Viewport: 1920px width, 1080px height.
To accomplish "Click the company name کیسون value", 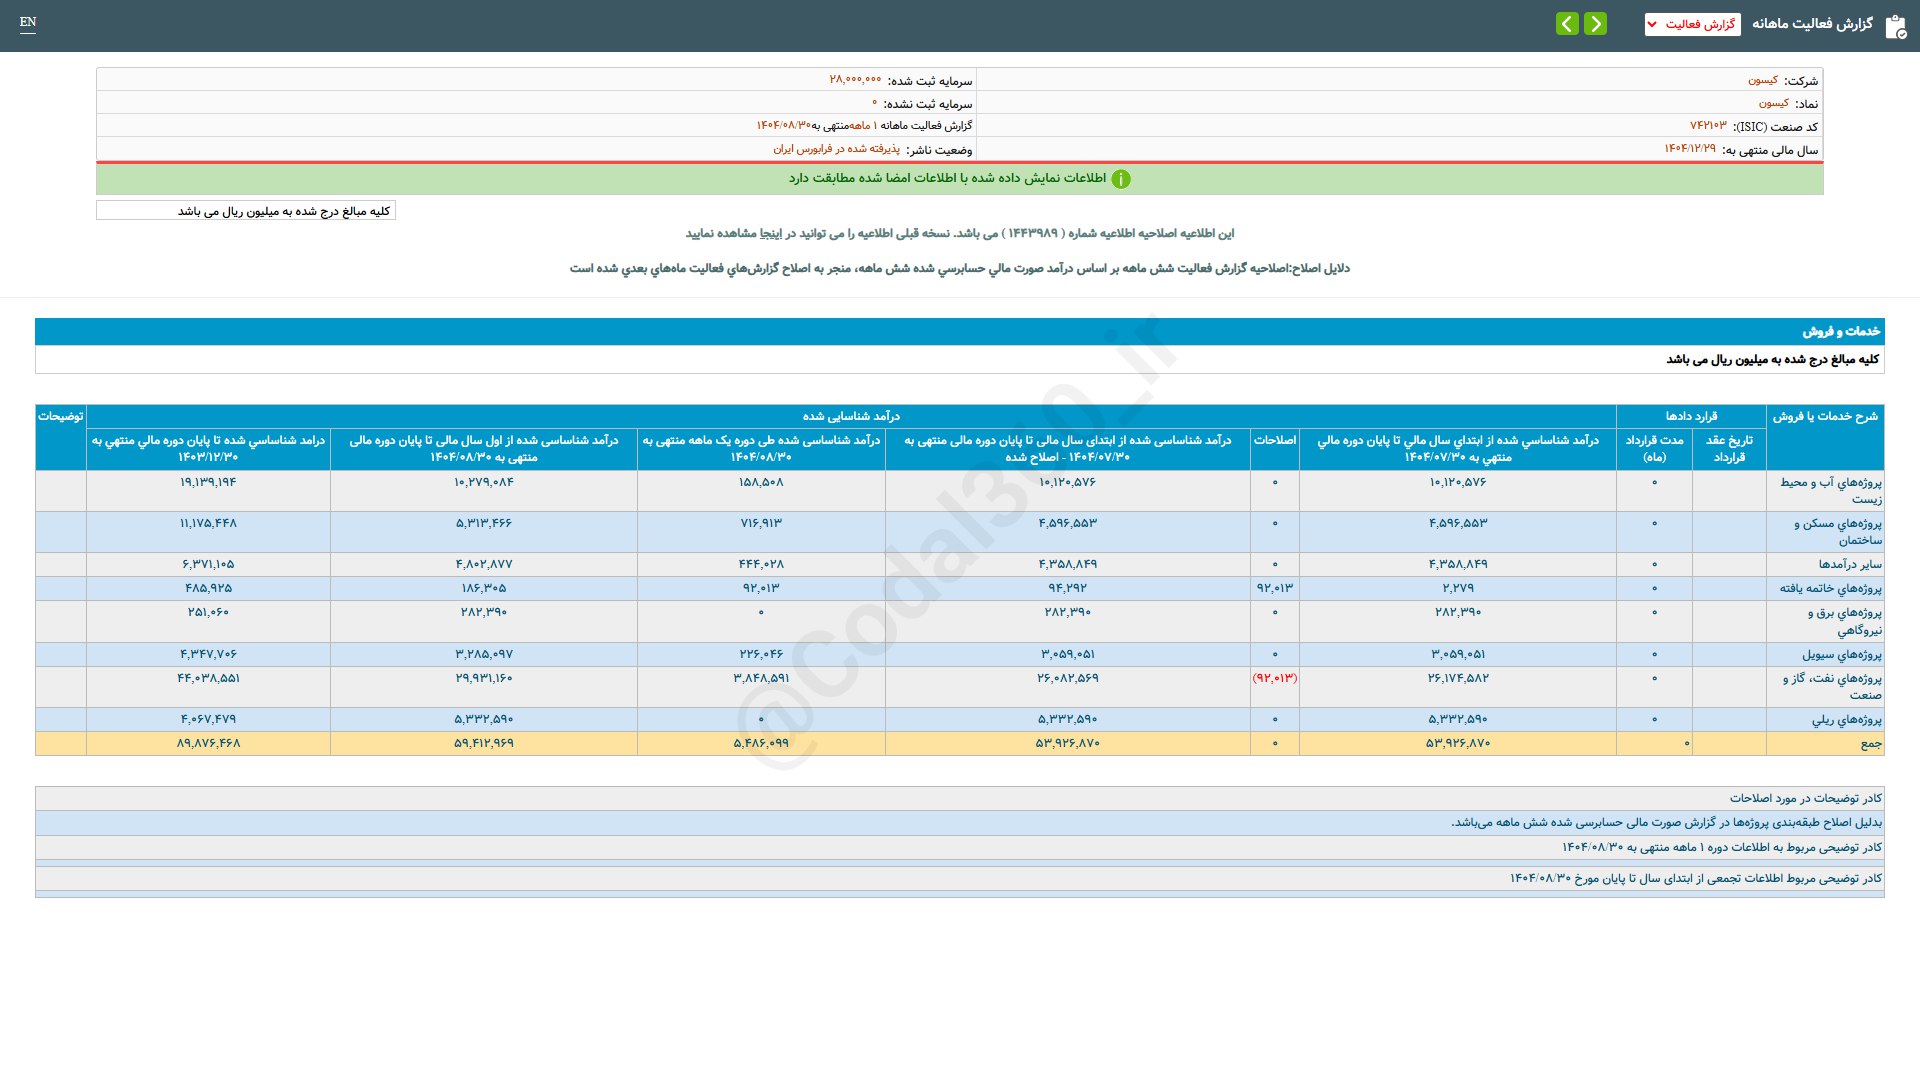I will (x=1762, y=80).
